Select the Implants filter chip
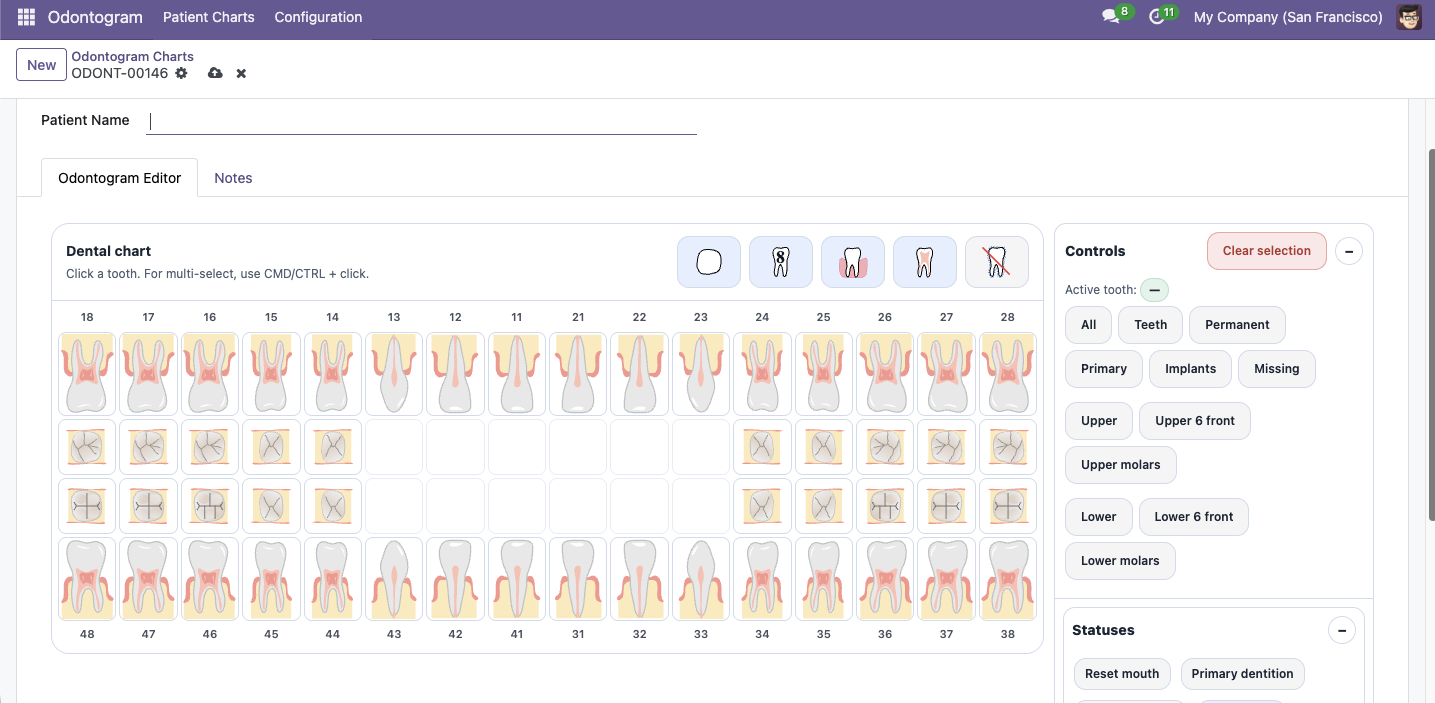This screenshot has height=703, width=1435. click(1190, 369)
